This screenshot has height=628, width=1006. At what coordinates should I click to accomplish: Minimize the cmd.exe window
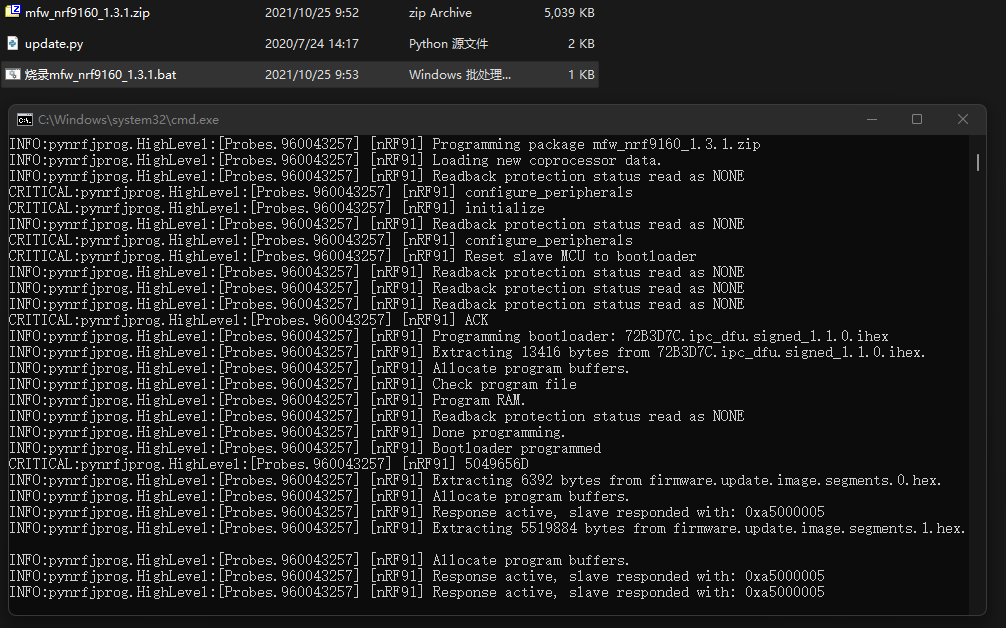(x=871, y=119)
